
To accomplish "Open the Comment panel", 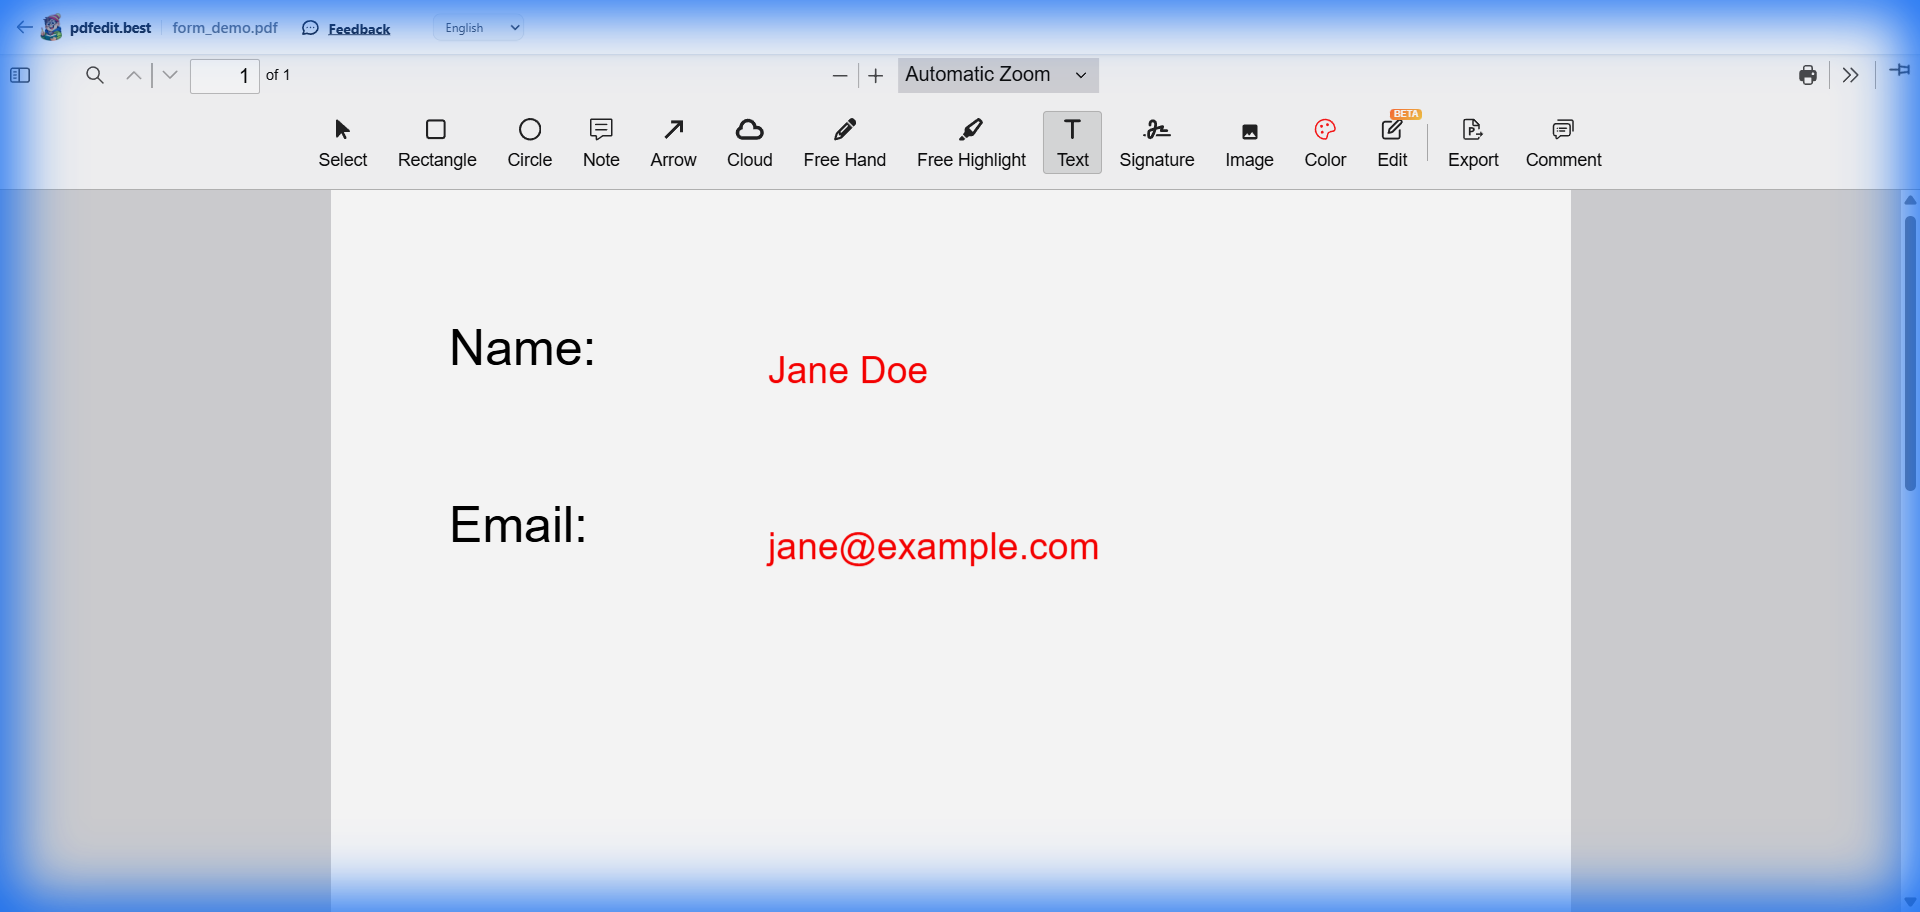I will 1563,142.
